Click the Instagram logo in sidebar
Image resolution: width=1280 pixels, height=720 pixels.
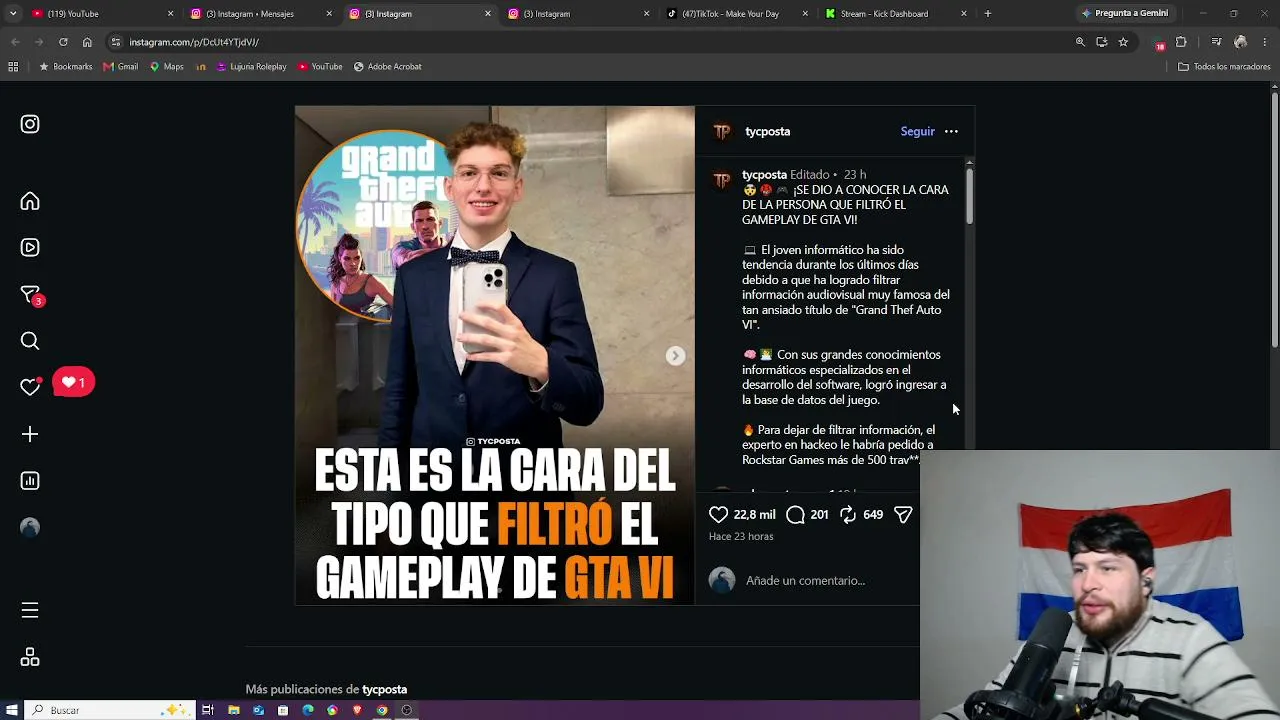coord(30,124)
